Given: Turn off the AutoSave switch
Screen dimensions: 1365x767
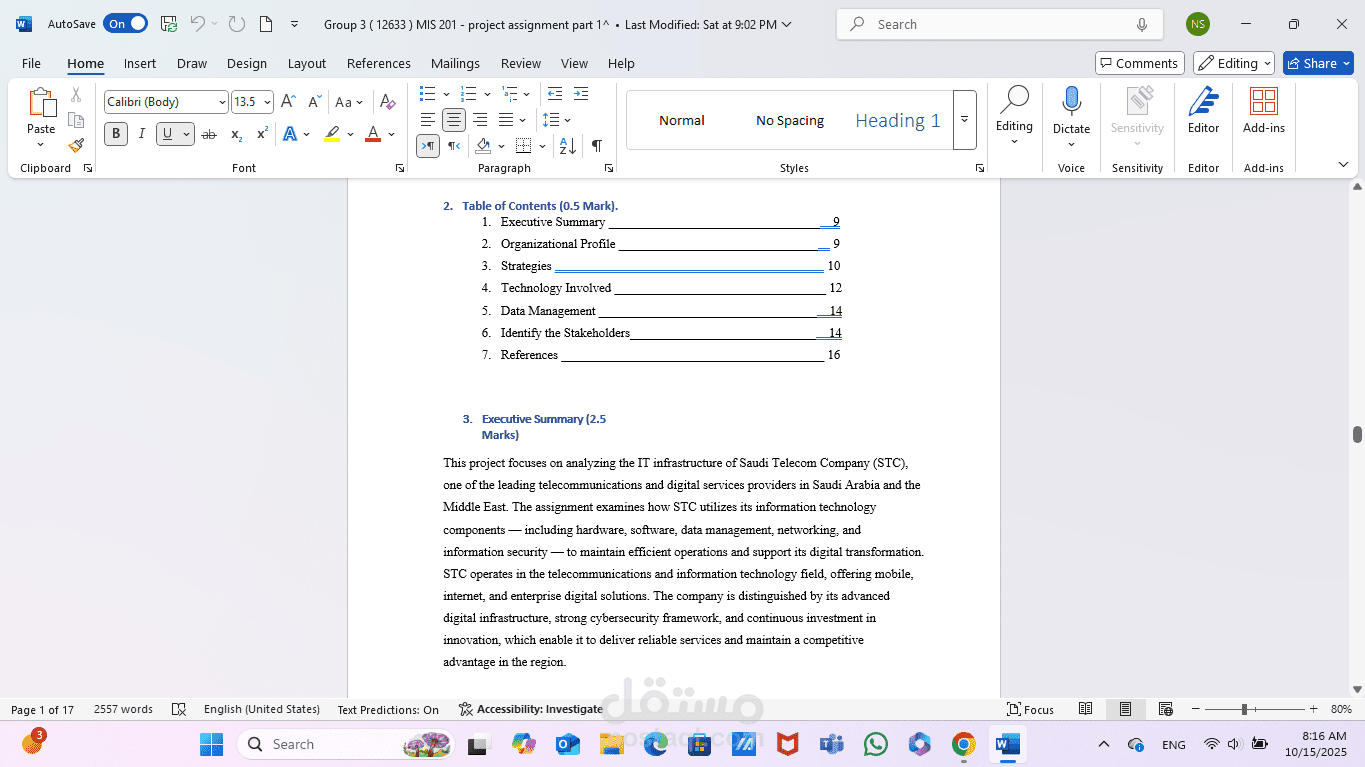Looking at the screenshot, I should coord(125,24).
